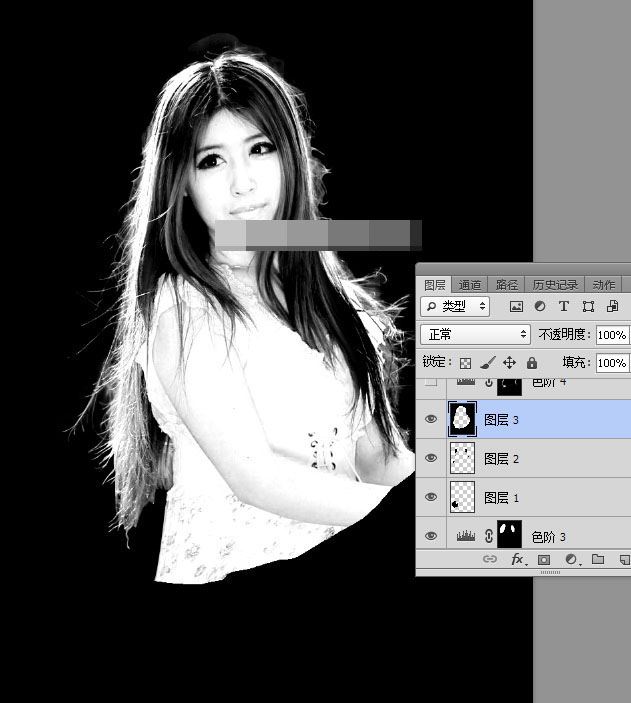Filter layers by adjustment layer icon
631x703 pixels.
point(540,306)
